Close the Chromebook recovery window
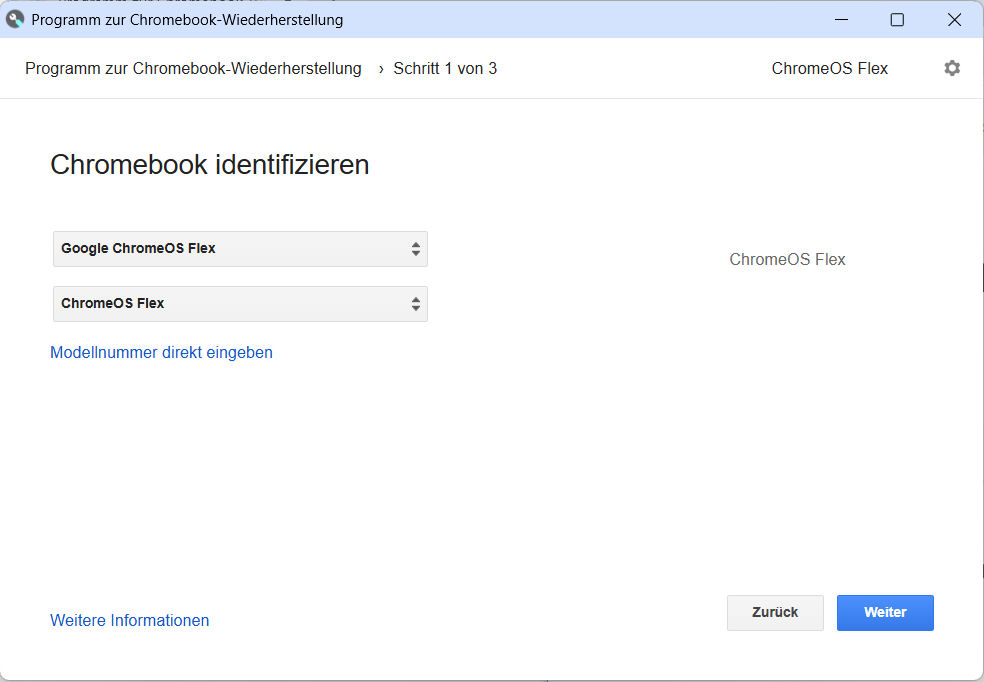 pos(955,19)
